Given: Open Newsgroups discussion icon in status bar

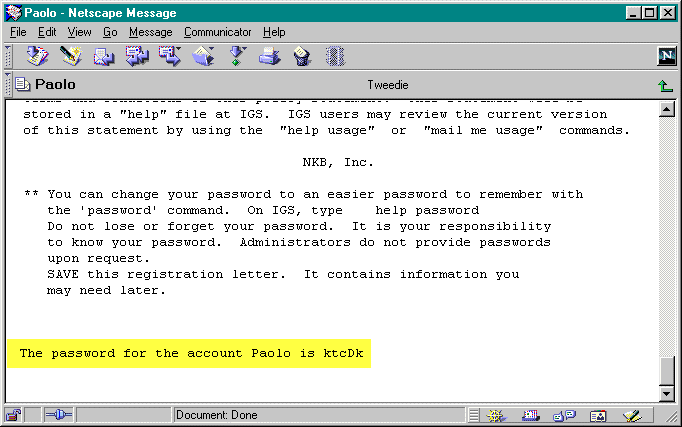Looking at the screenshot, I should [564, 416].
